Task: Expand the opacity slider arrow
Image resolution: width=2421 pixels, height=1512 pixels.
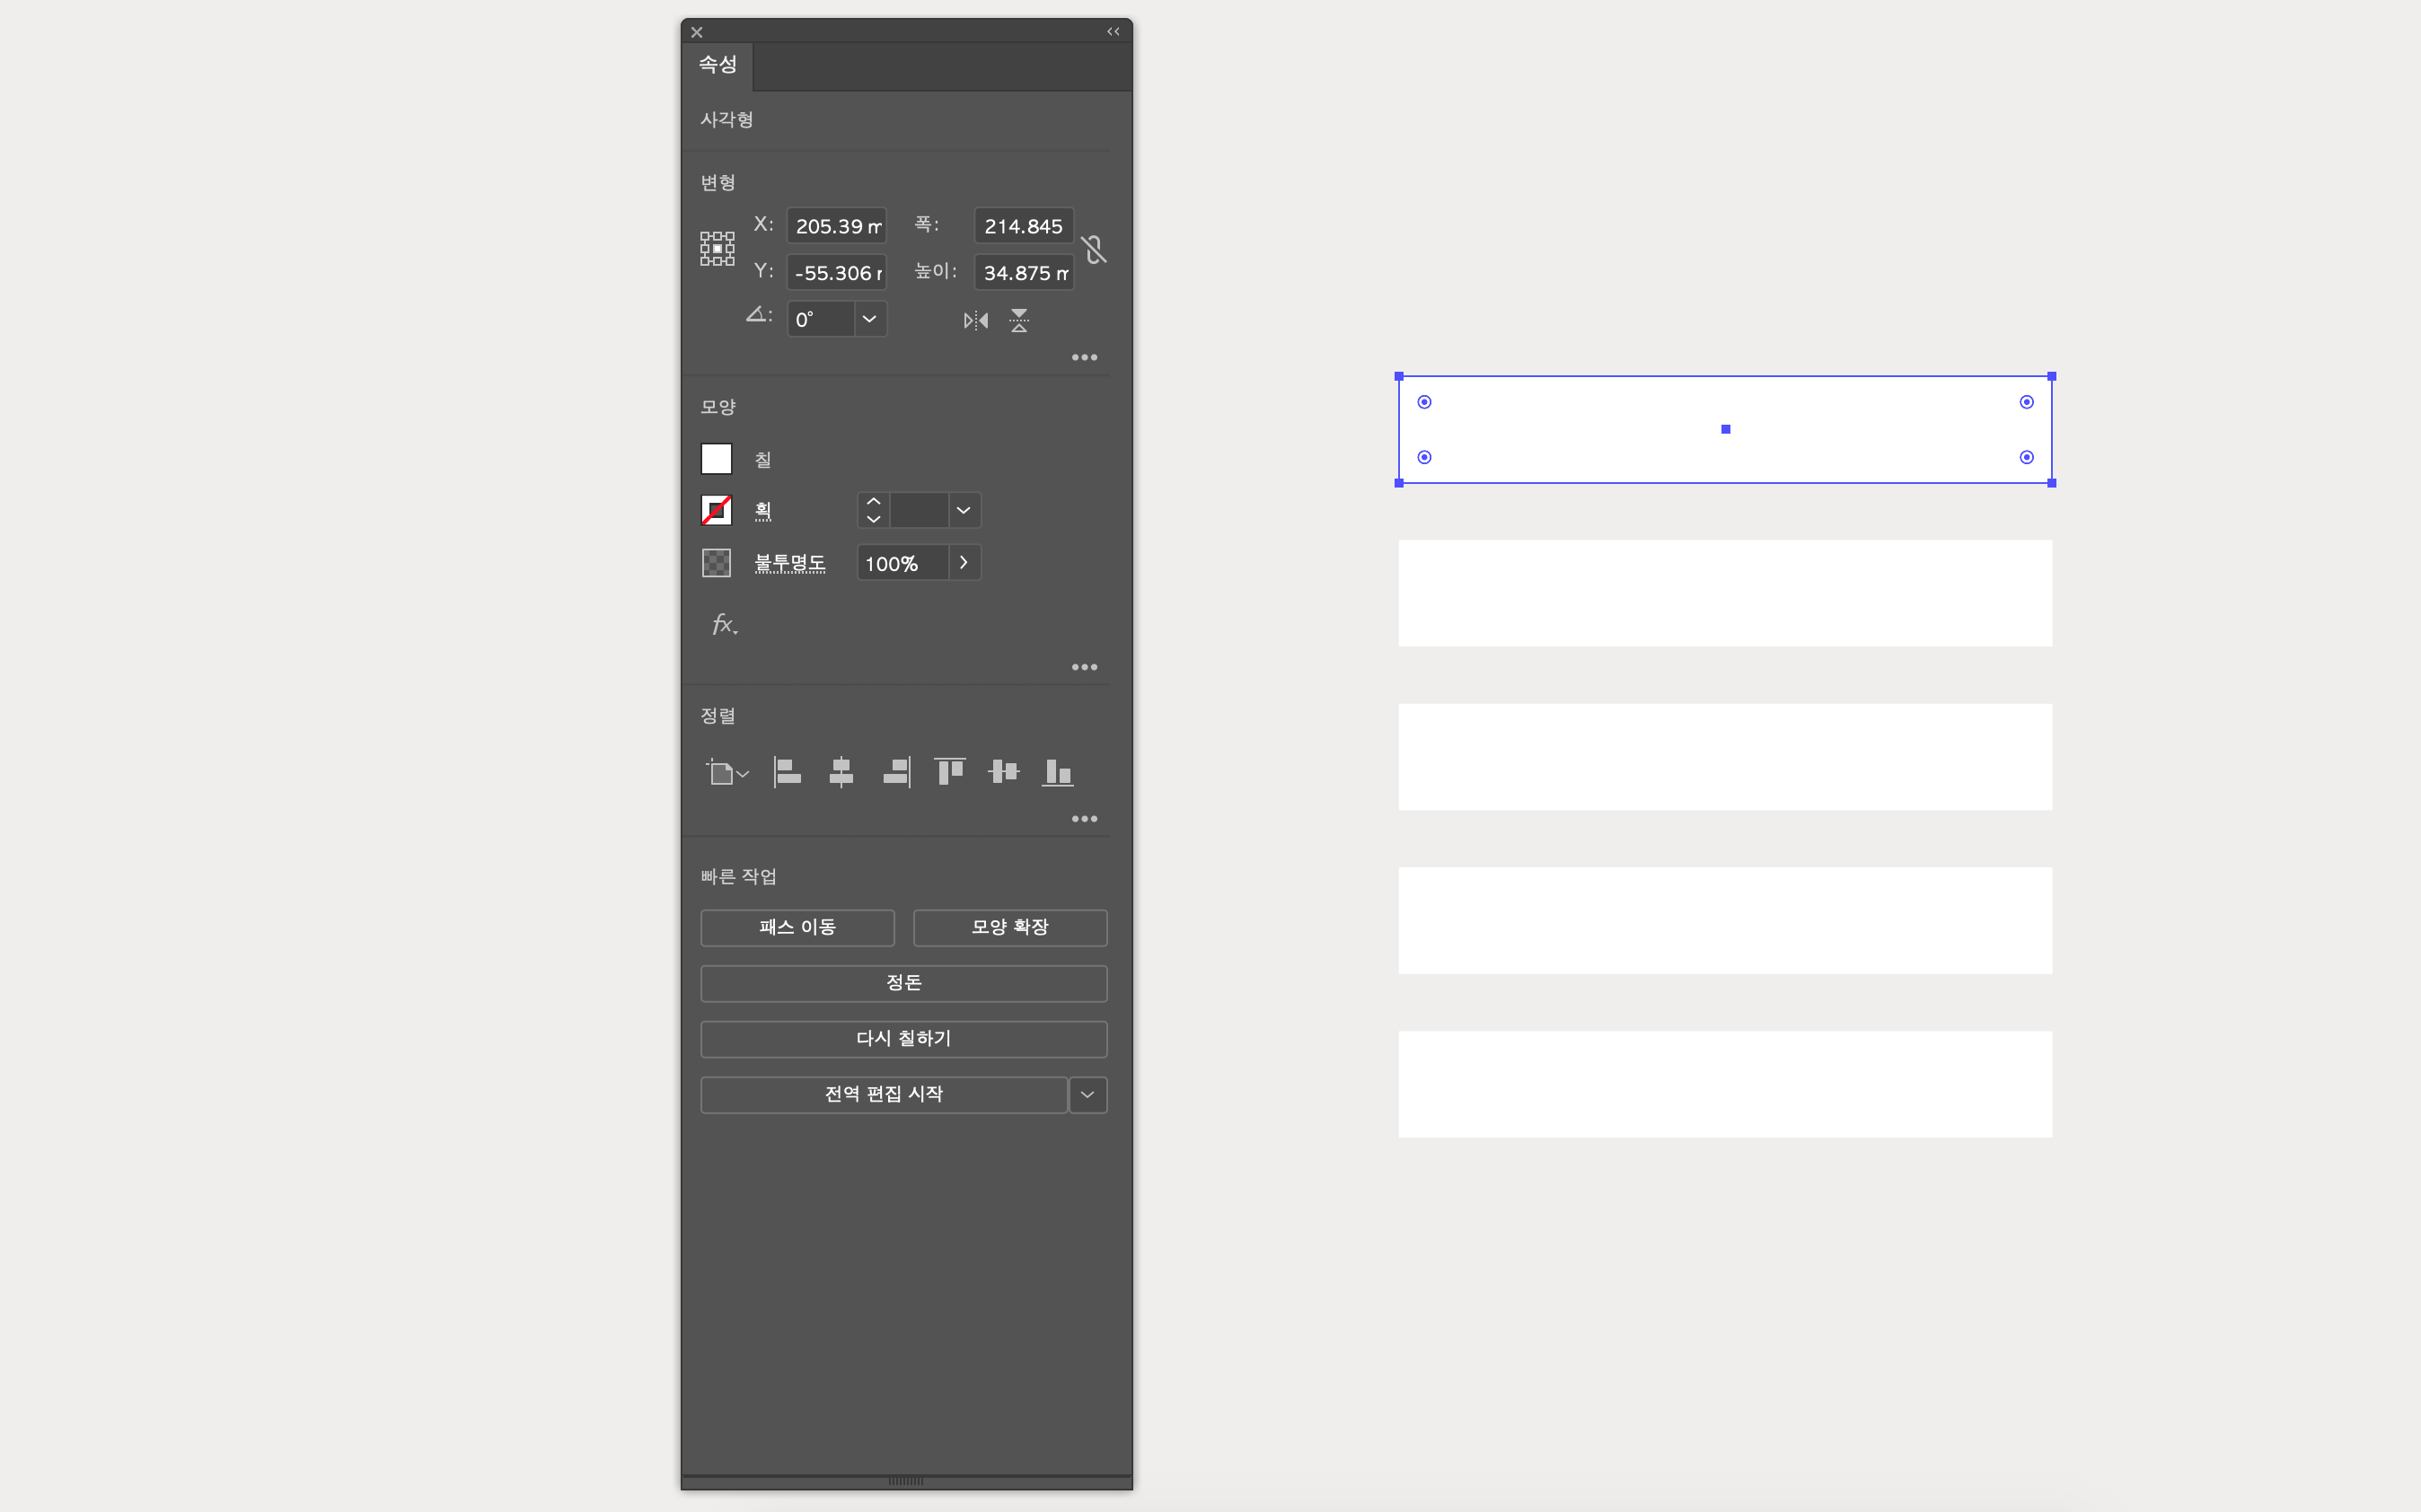Action: point(963,563)
